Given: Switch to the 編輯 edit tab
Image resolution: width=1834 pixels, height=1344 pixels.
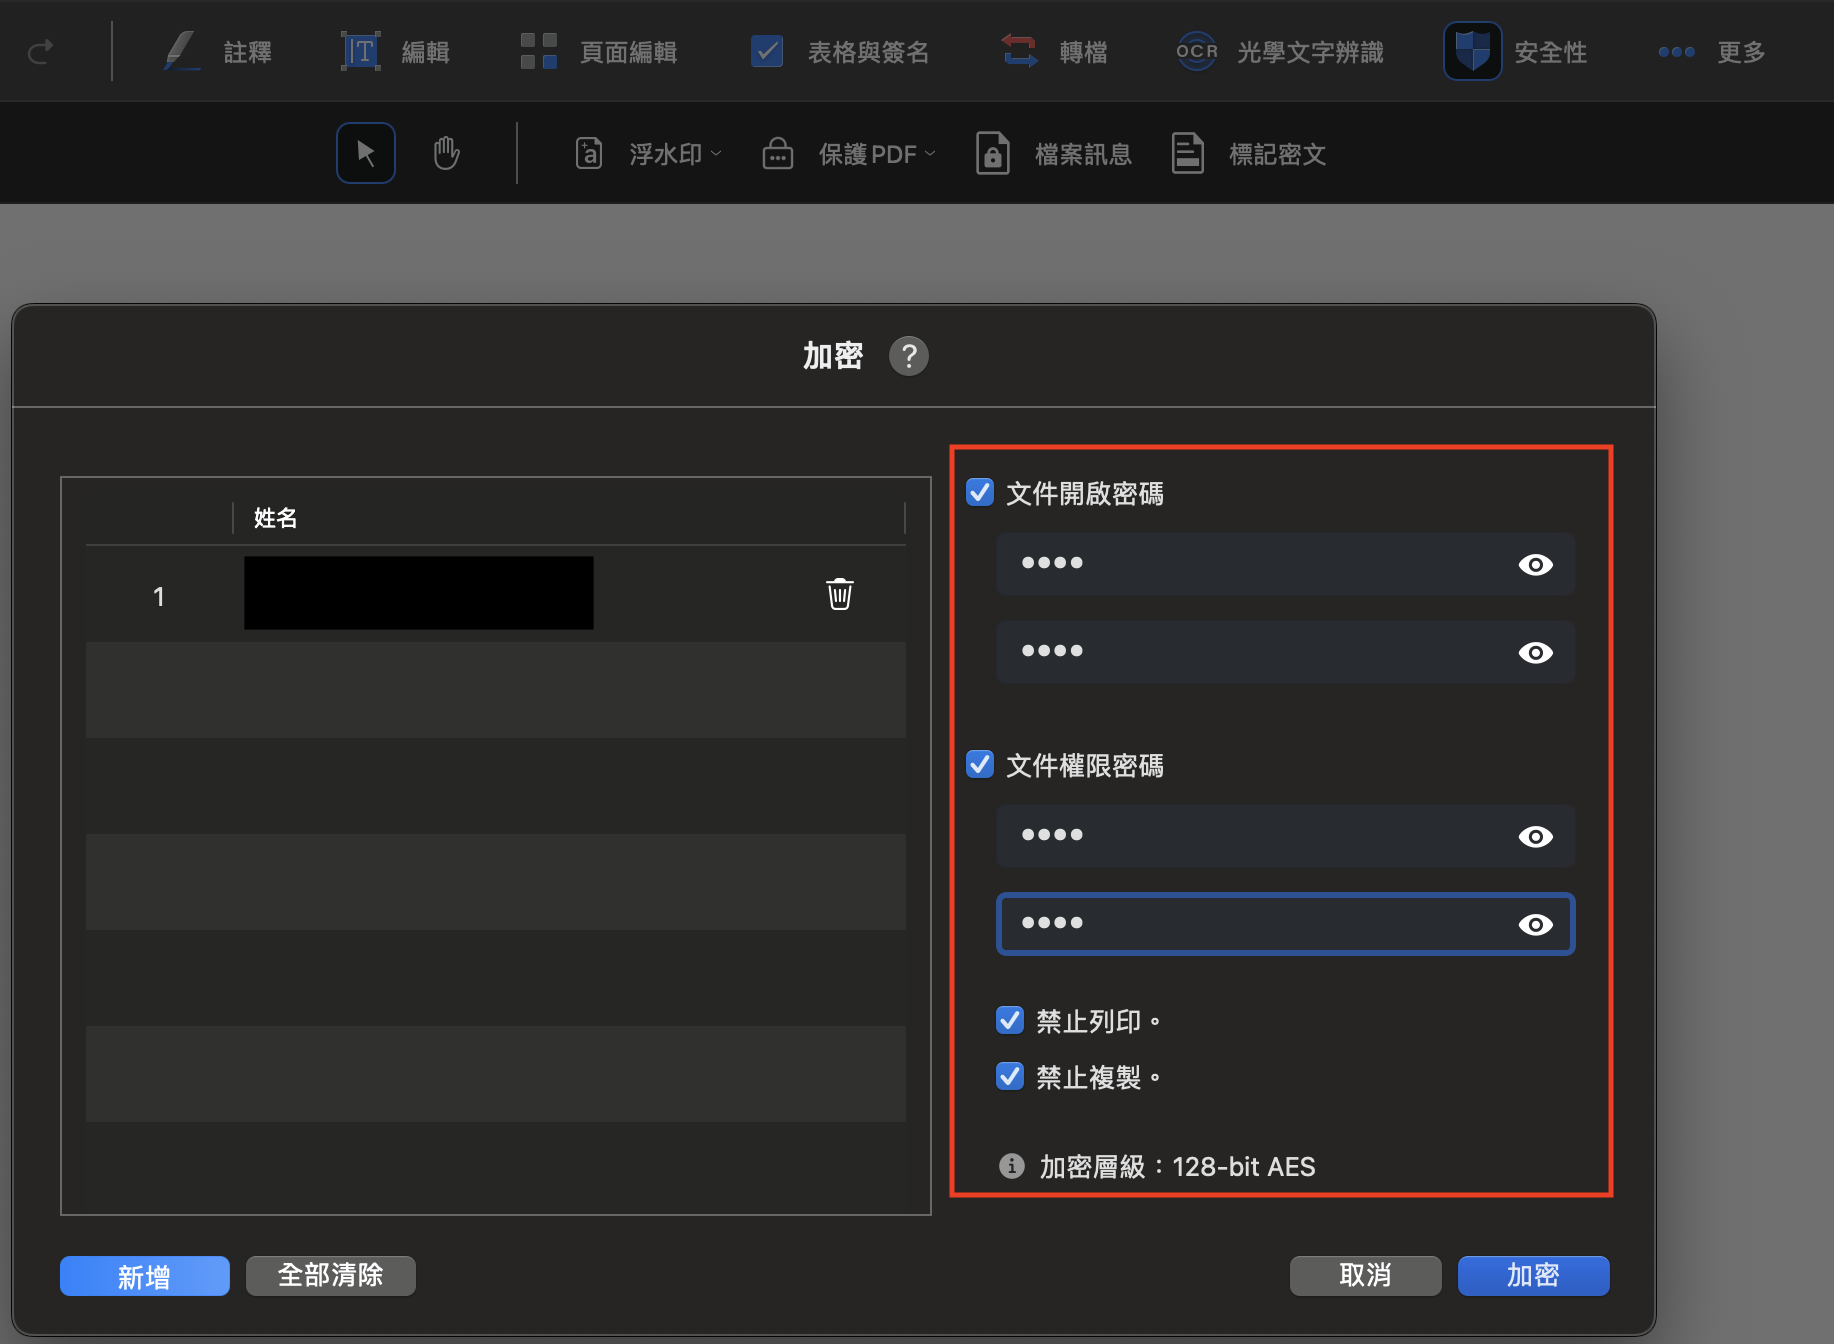Looking at the screenshot, I should click(395, 51).
